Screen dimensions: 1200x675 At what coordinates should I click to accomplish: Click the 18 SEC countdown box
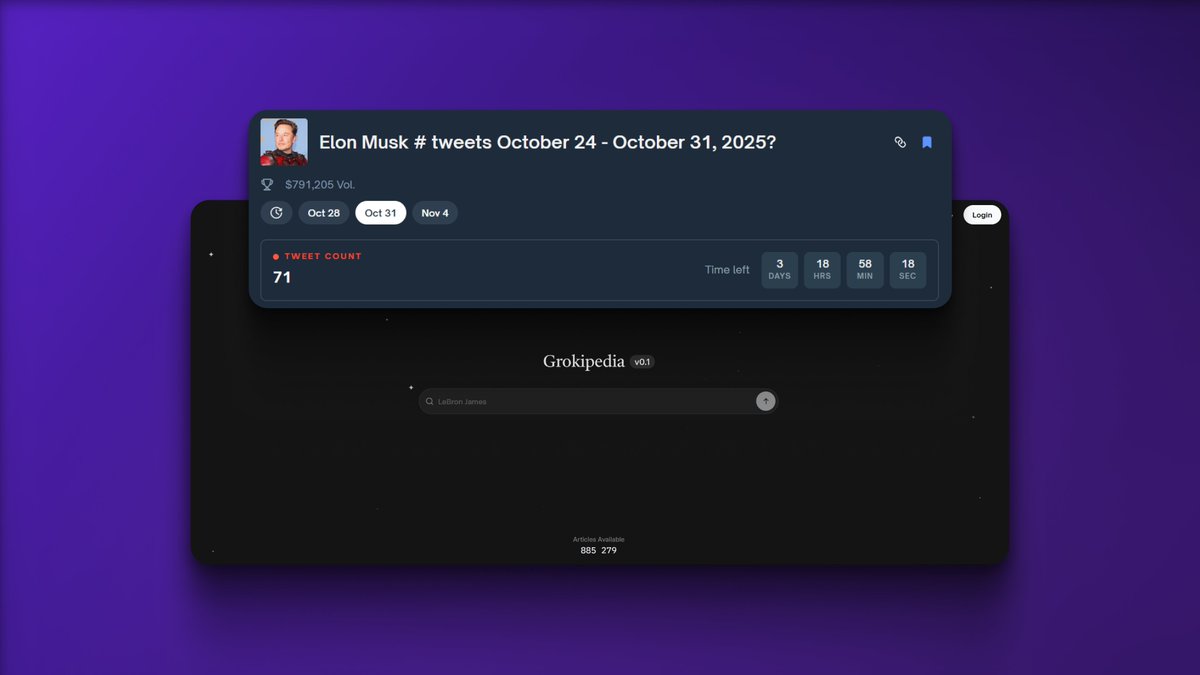[908, 270]
